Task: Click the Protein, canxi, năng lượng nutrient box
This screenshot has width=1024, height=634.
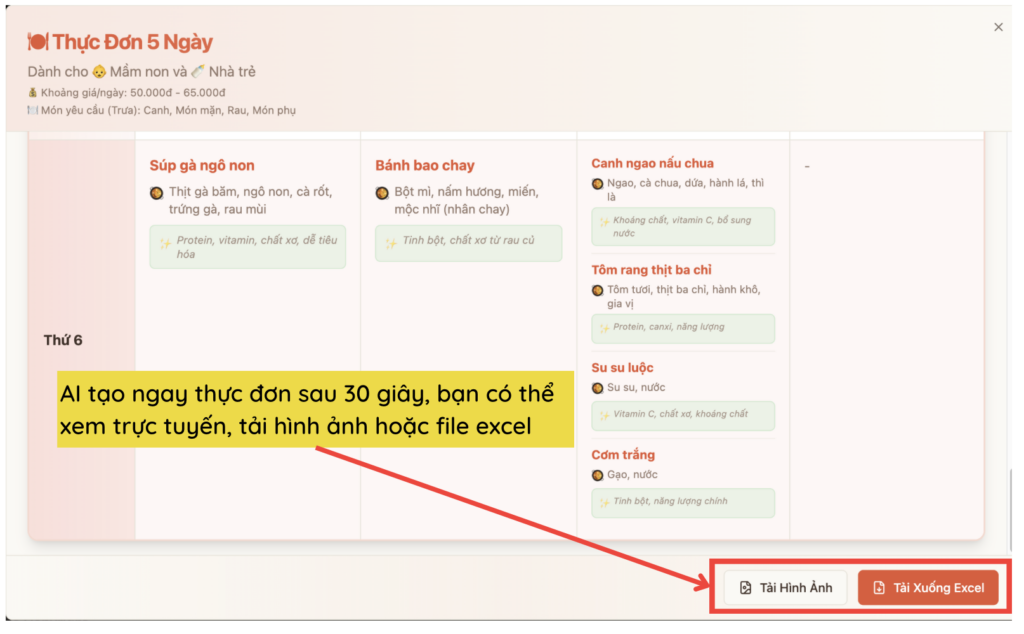Action: click(x=683, y=327)
